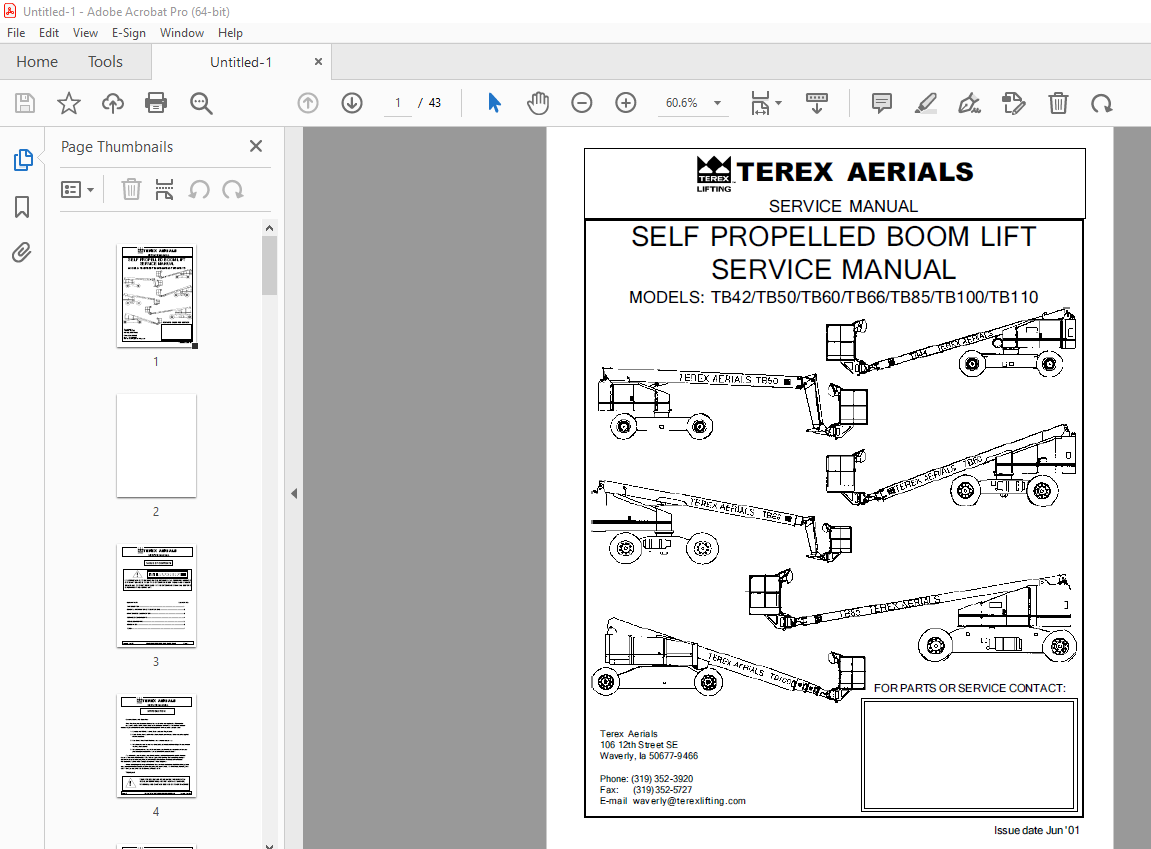Zoom out with the minus button

581,103
